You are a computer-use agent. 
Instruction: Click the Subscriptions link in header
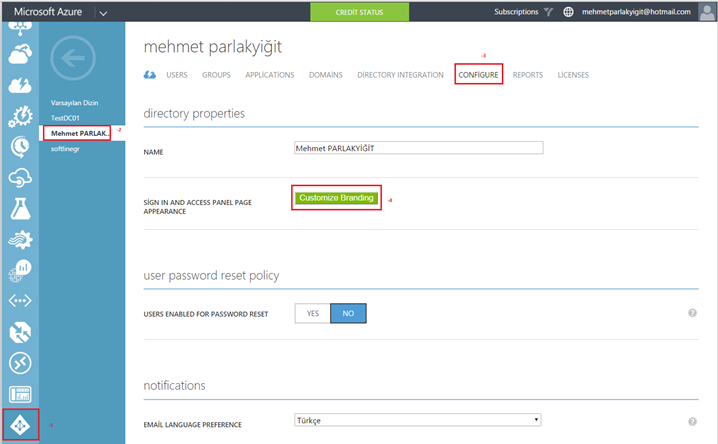pyautogui.click(x=516, y=12)
